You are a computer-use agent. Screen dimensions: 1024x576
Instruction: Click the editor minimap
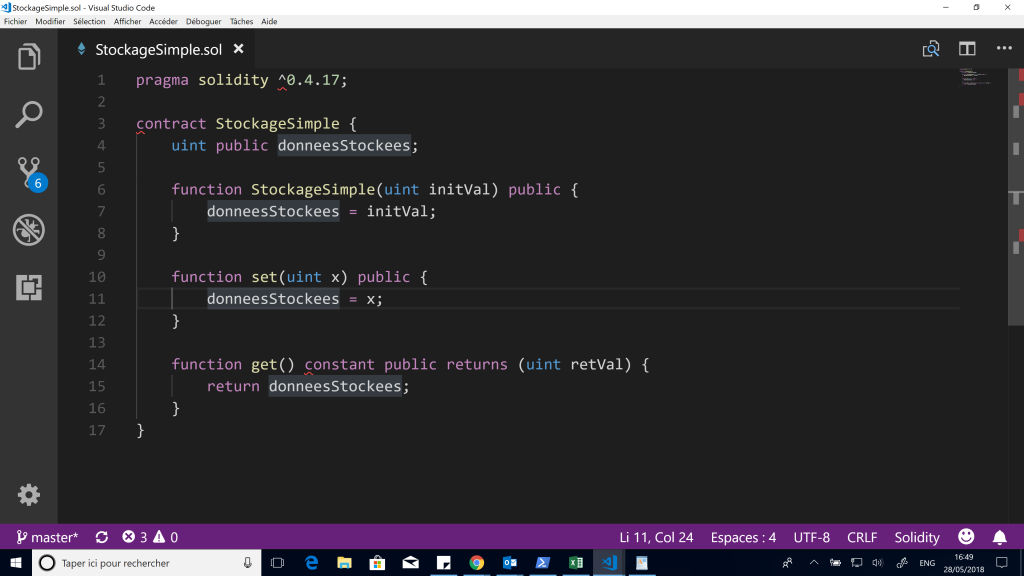pyautogui.click(x=976, y=77)
